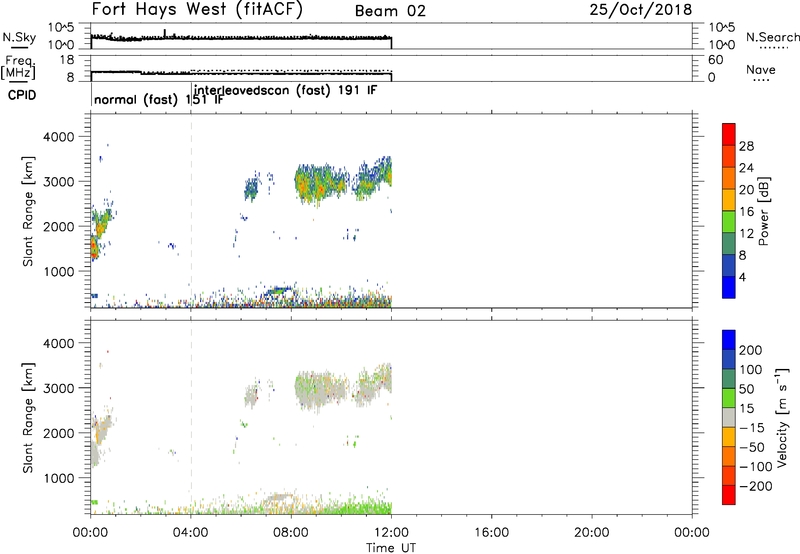The width and height of the screenshot is (800, 554).
Task: Click the "20:00" time axis label
Action: 592,533
